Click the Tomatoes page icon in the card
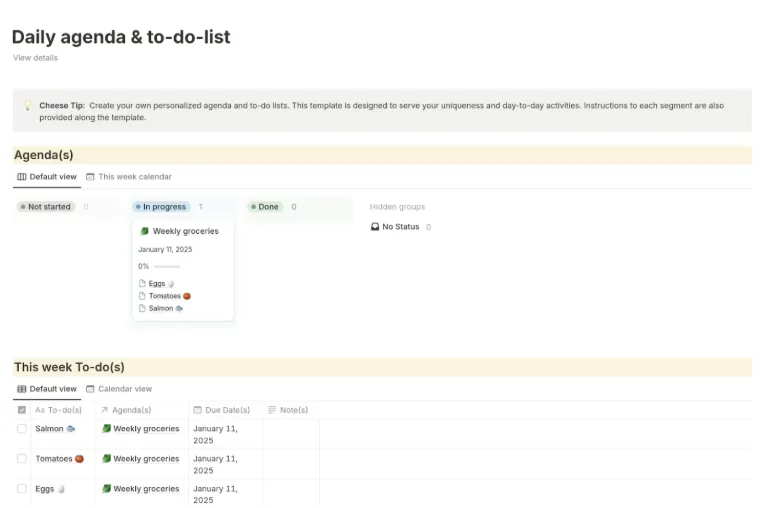Image resolution: width=780 pixels, height=508 pixels. (142, 296)
